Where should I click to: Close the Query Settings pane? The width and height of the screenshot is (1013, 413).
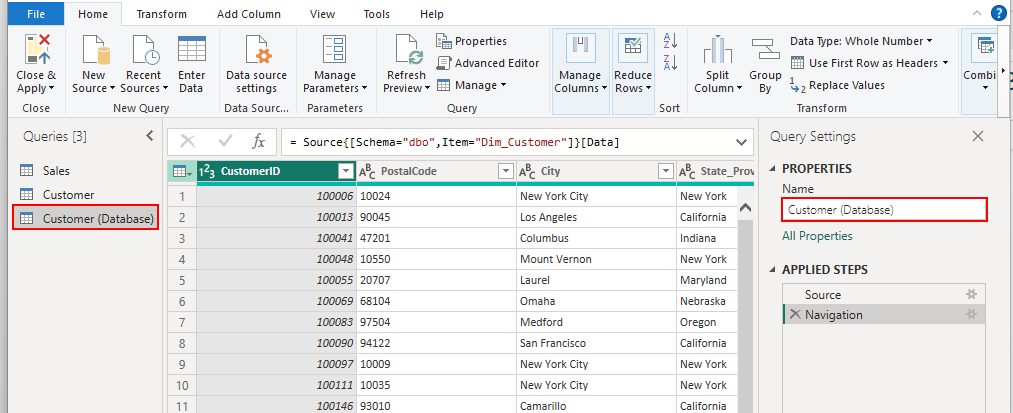coord(978,136)
